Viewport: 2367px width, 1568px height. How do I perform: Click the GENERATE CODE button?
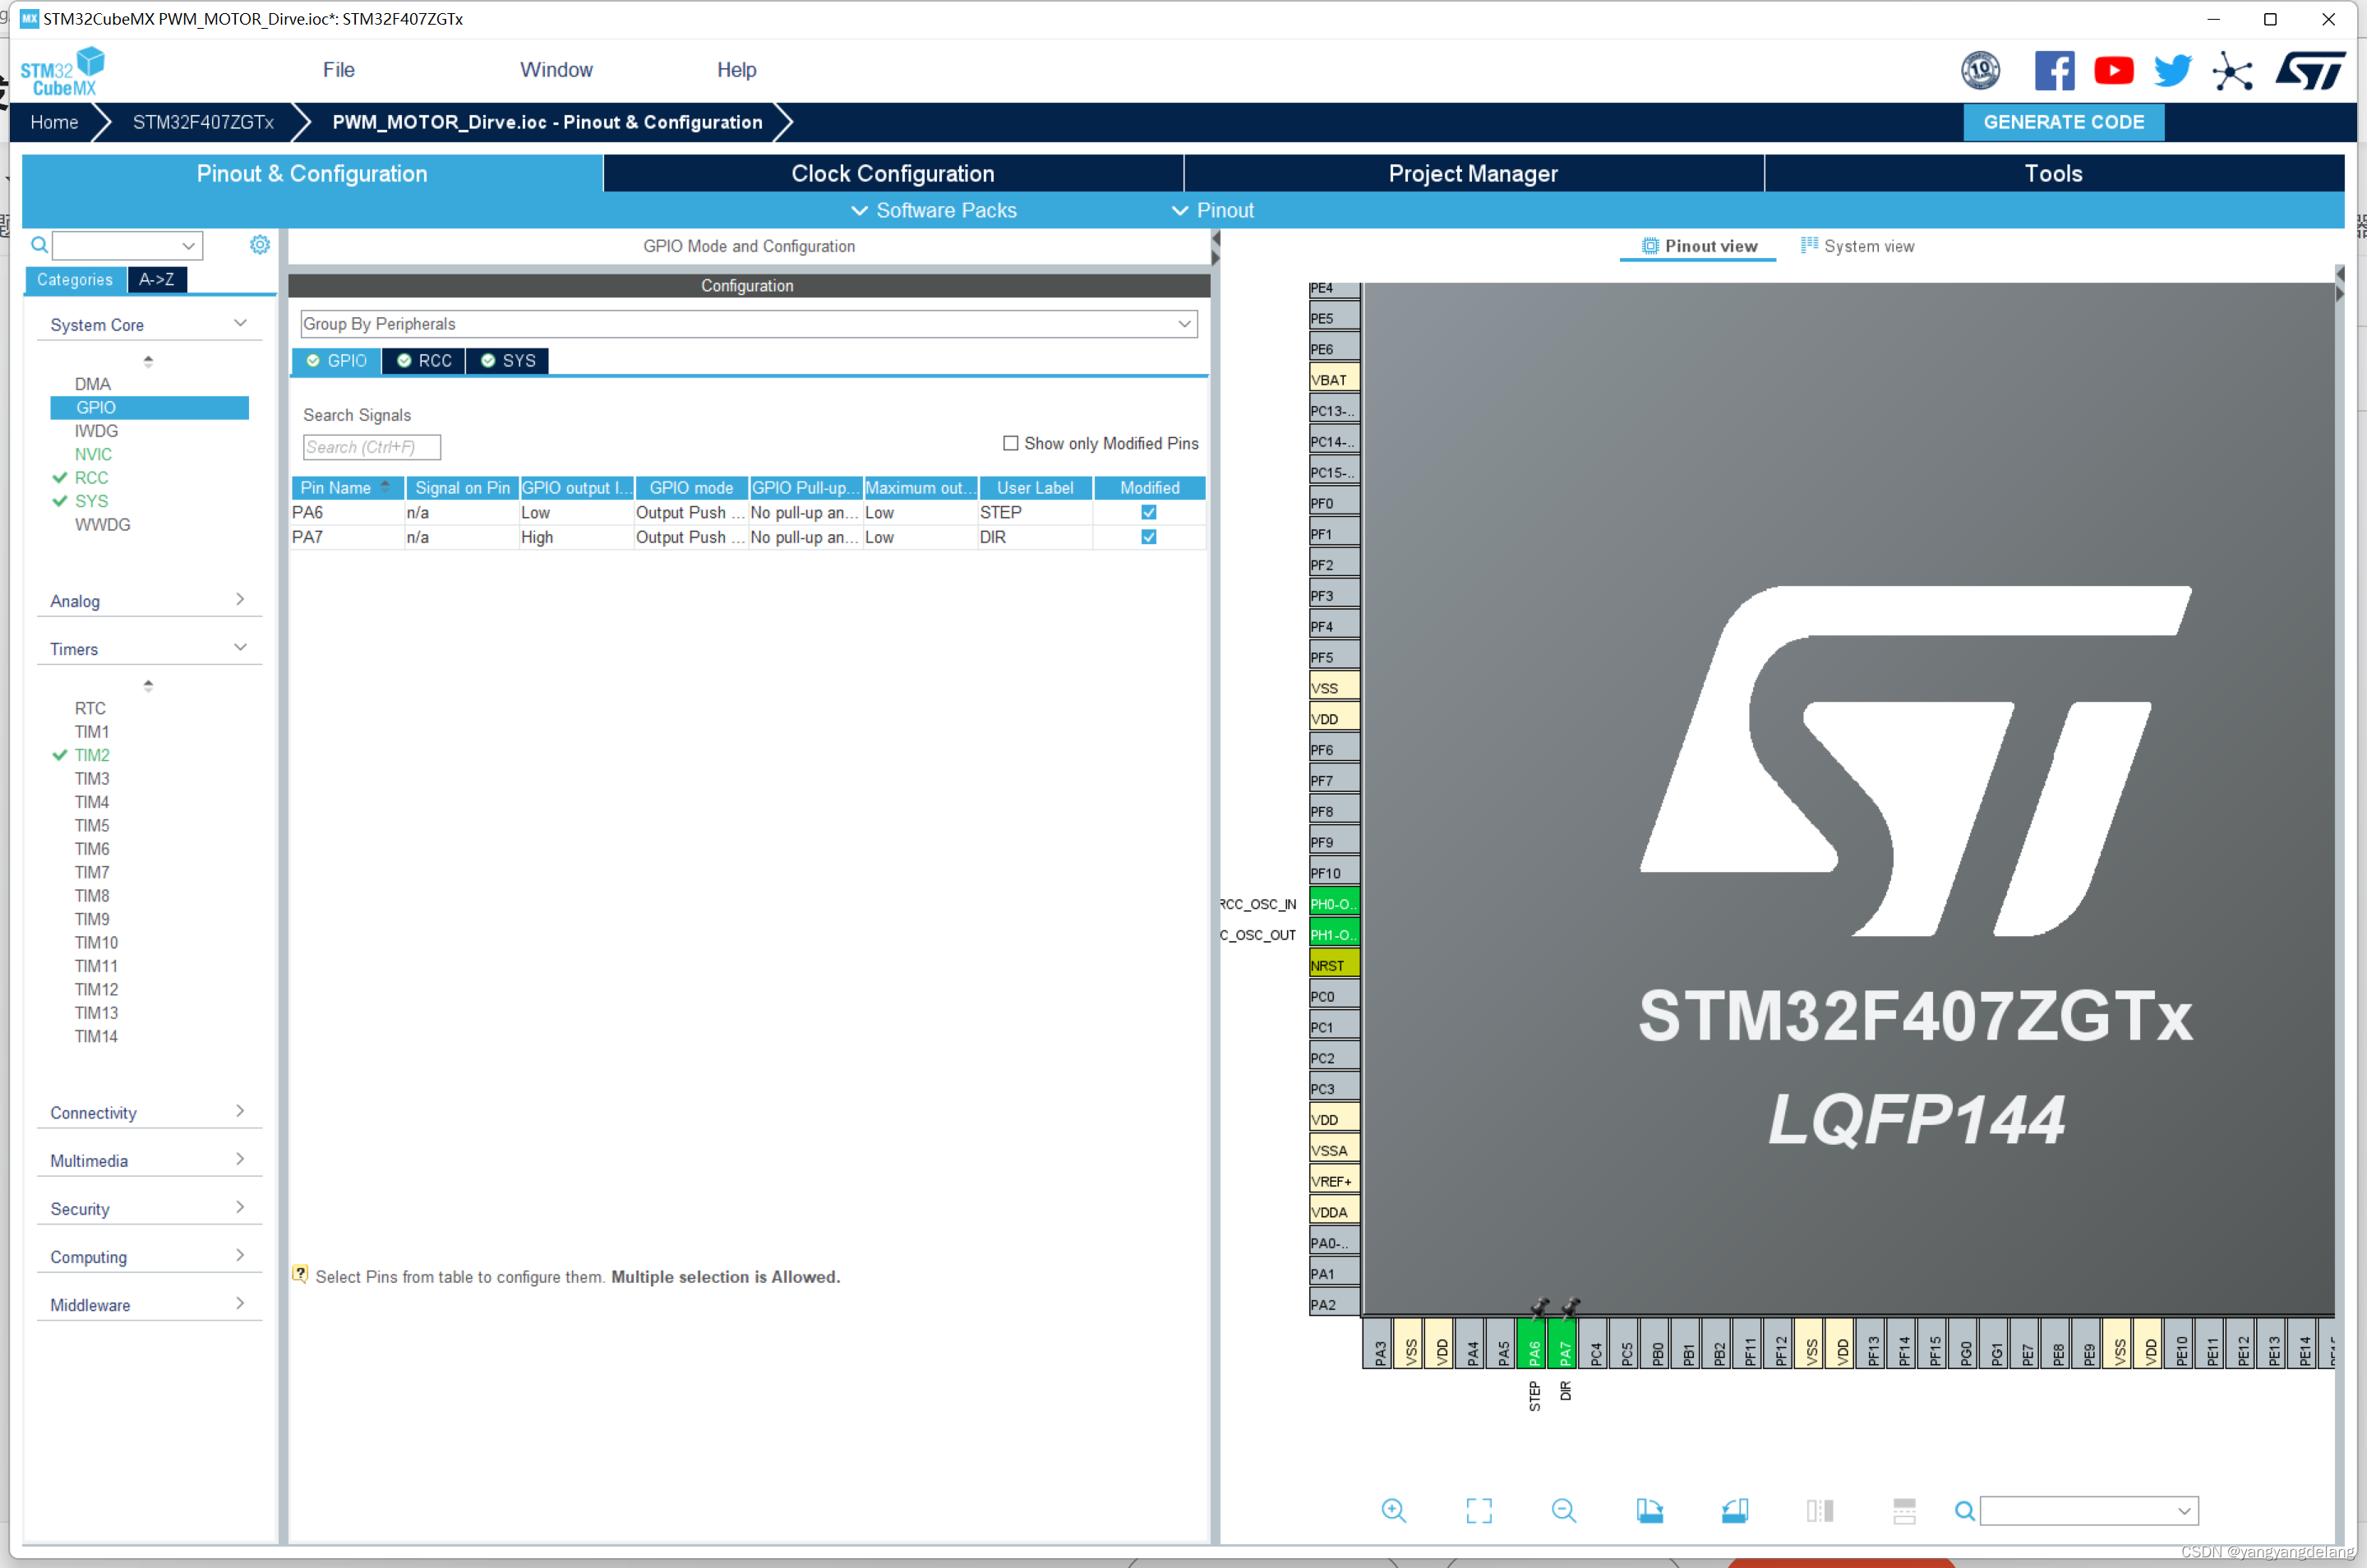tap(2063, 122)
